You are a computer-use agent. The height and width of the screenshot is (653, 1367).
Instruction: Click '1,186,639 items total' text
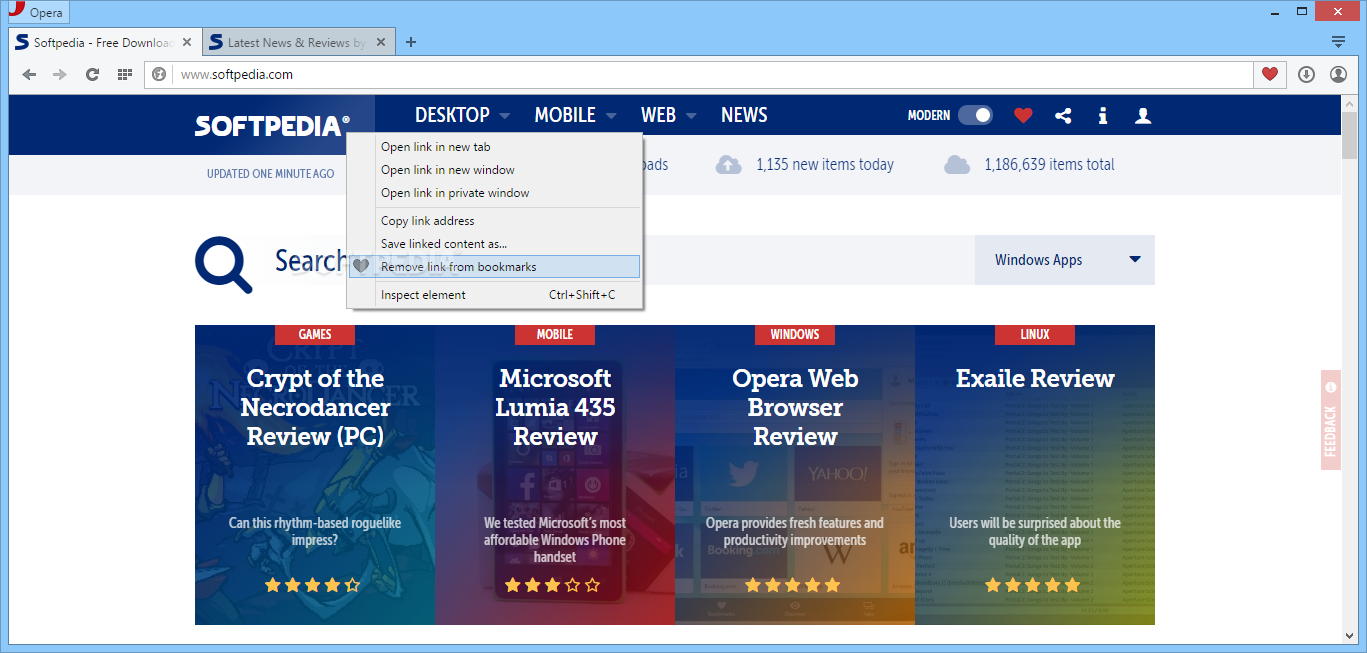pos(1049,164)
